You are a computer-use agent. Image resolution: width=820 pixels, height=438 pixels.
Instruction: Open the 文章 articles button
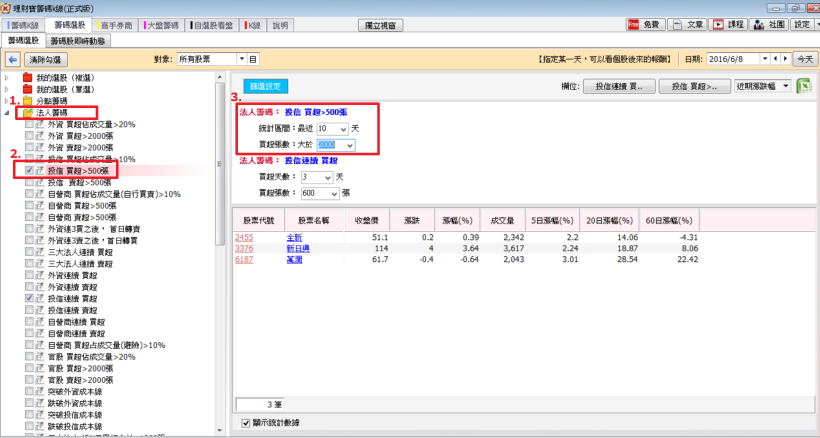click(688, 25)
